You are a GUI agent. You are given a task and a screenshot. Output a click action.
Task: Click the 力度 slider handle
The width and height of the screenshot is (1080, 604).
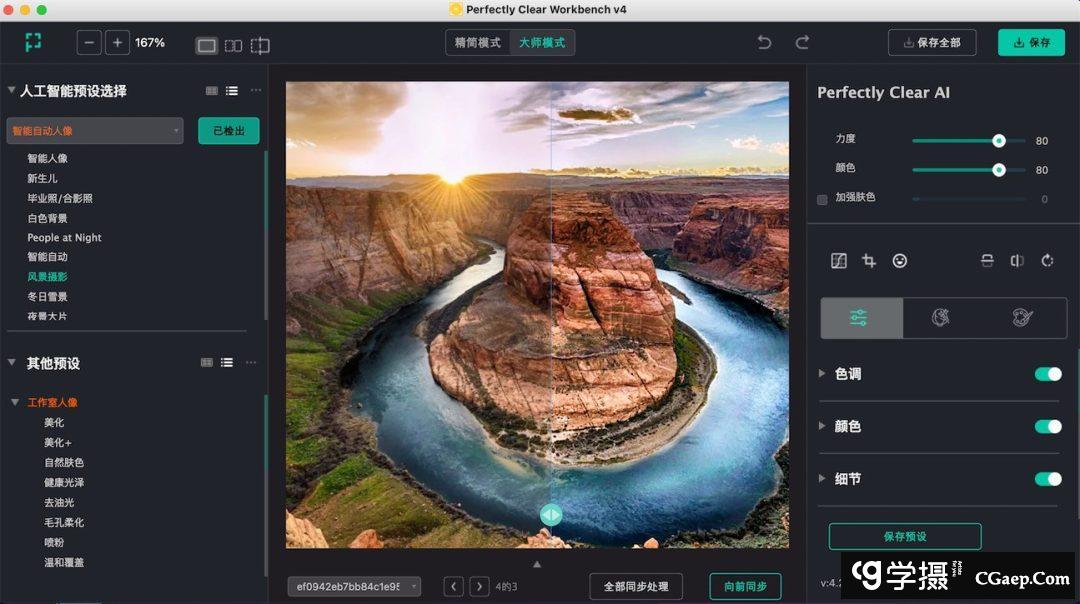(998, 141)
